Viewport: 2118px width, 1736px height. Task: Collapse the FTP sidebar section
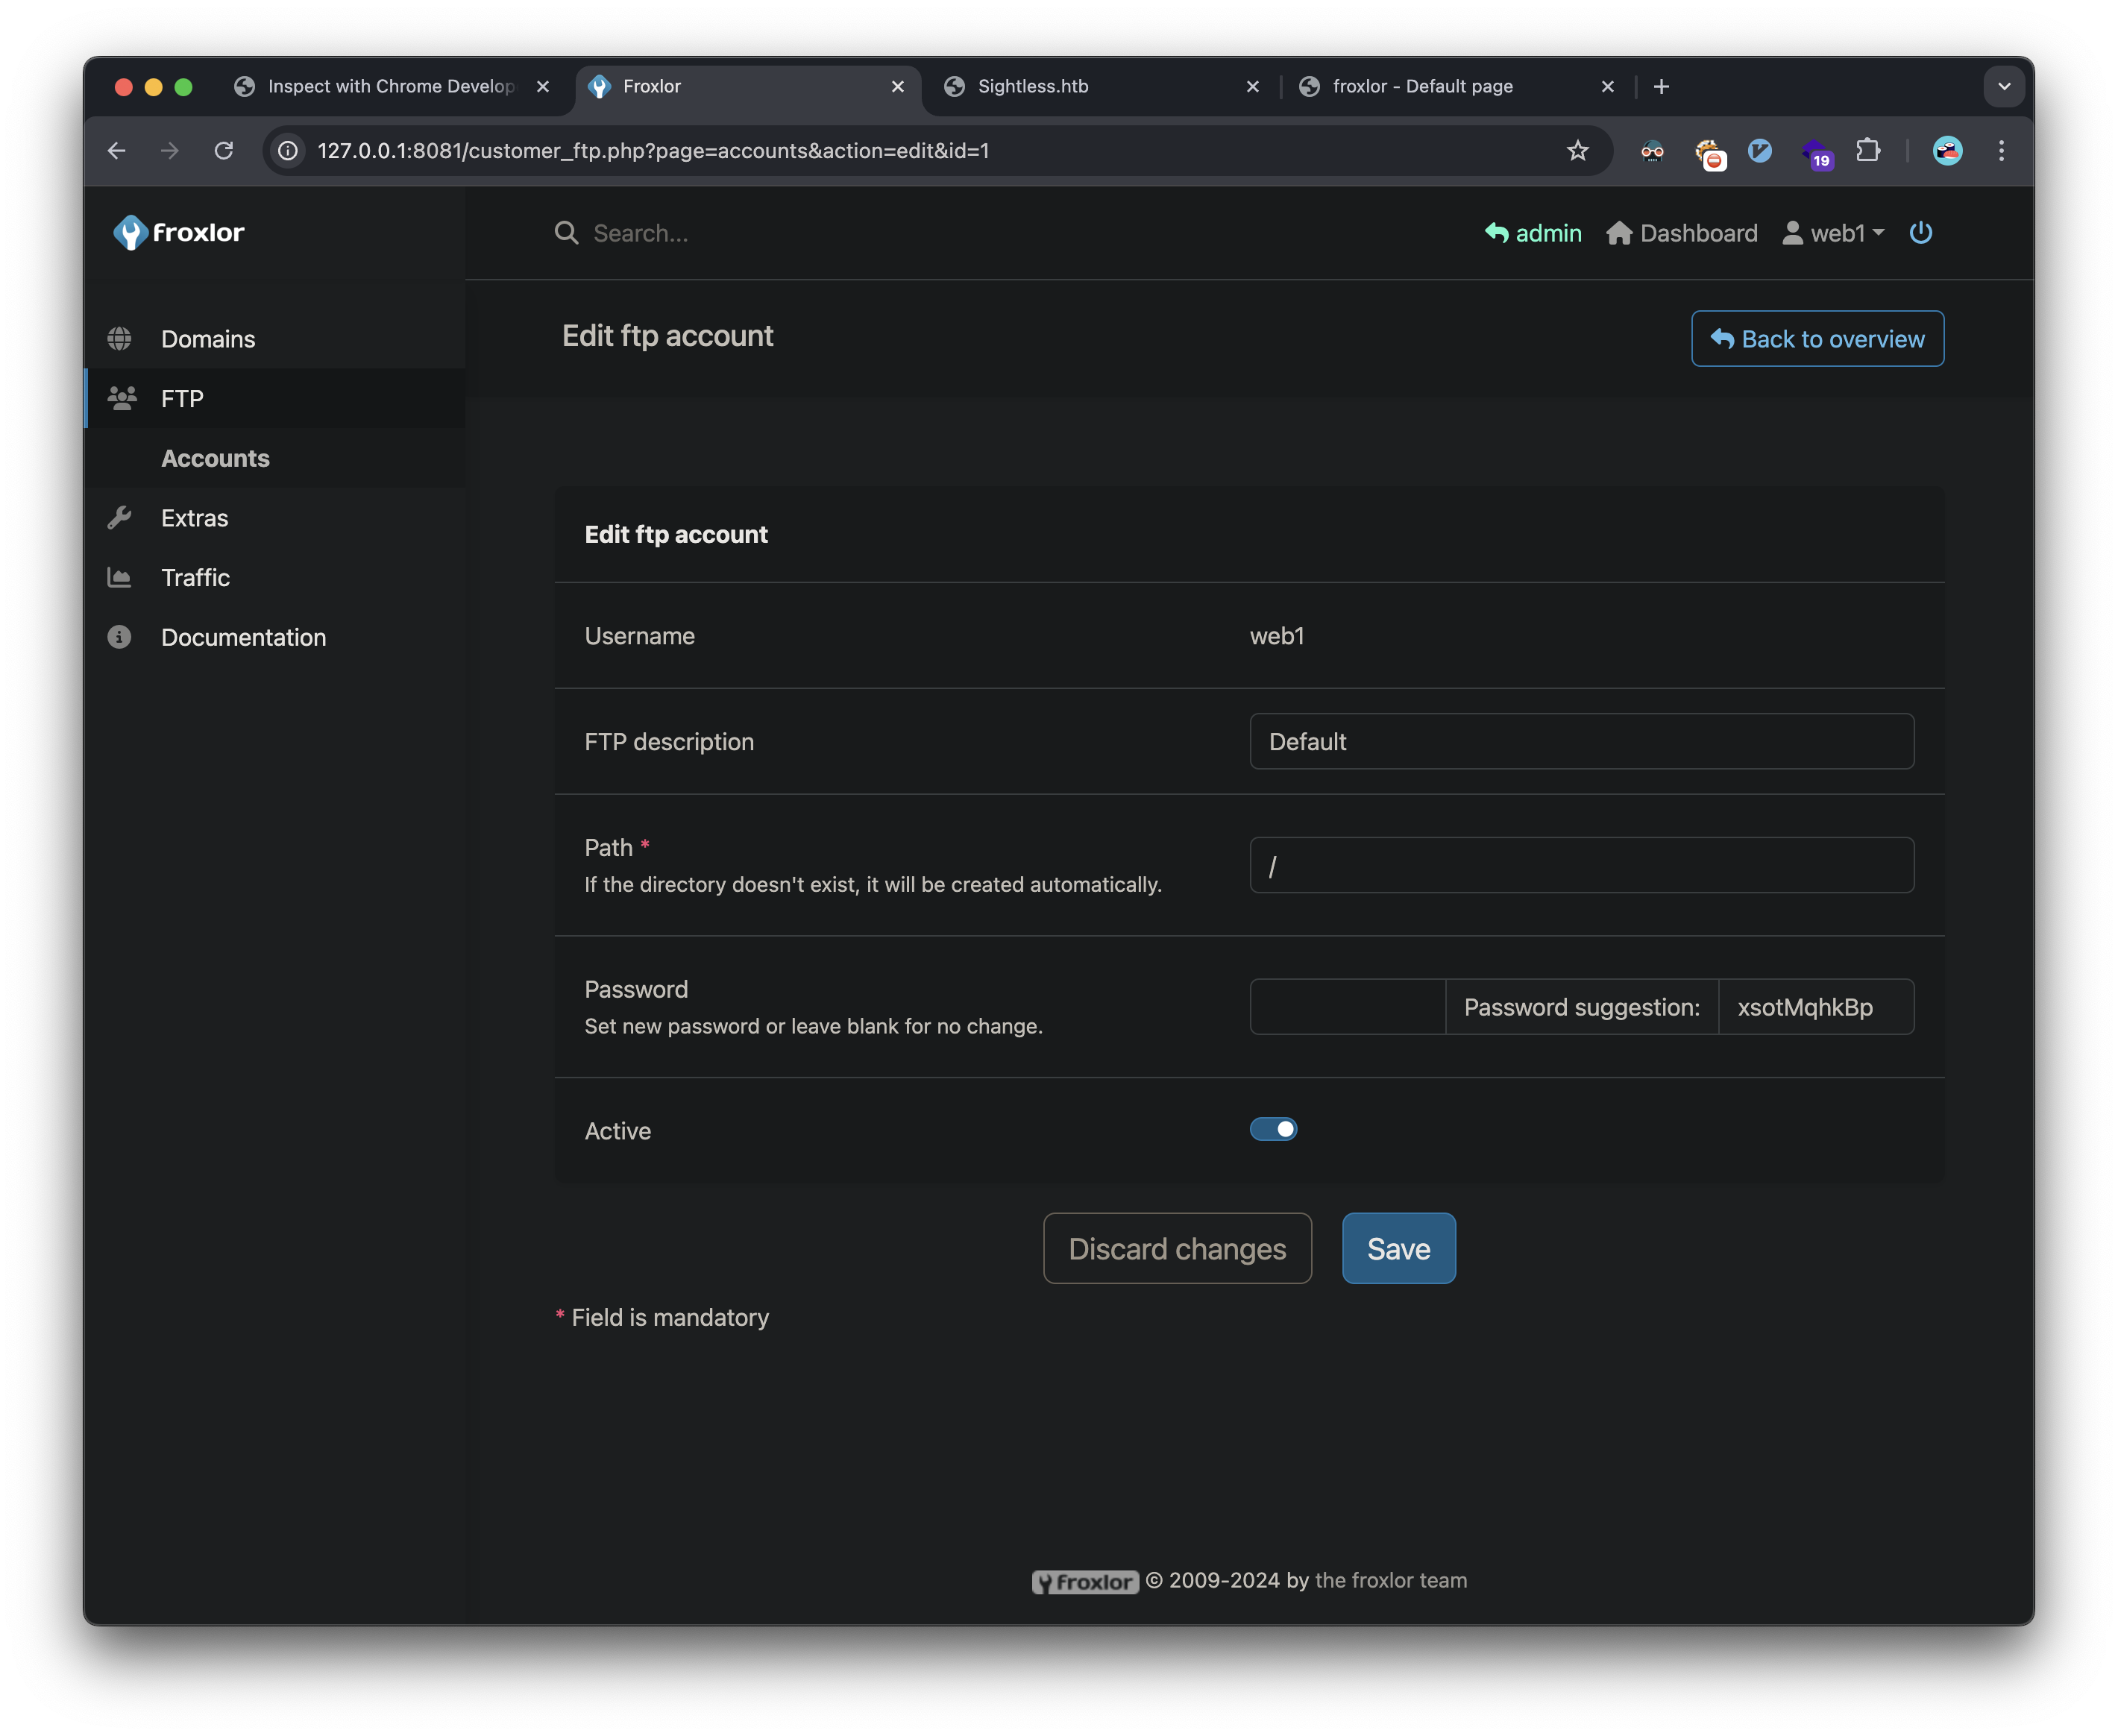click(x=182, y=399)
